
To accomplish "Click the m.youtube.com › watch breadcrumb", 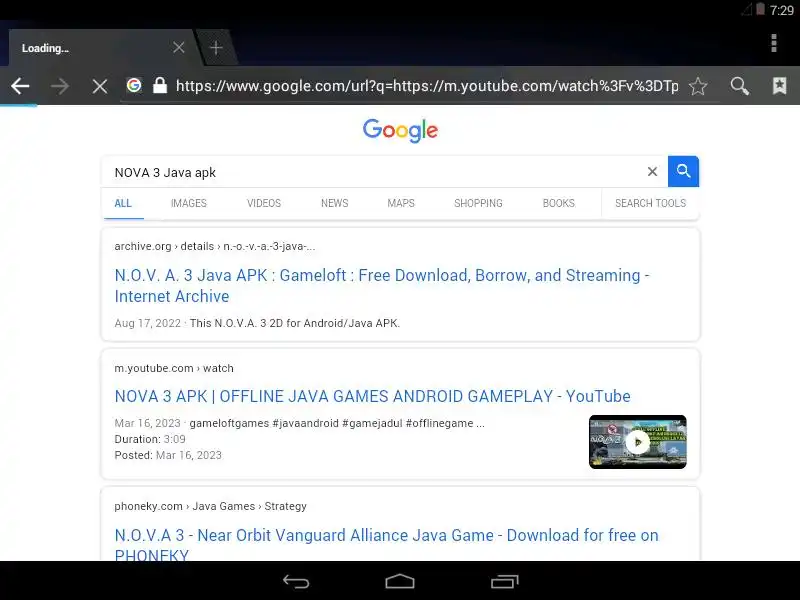I will click(x=174, y=368).
